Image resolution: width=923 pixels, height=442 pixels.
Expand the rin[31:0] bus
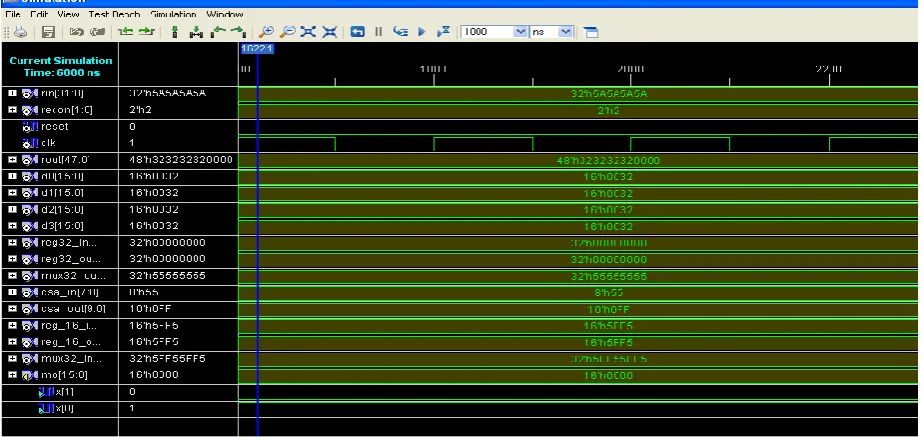(12, 94)
